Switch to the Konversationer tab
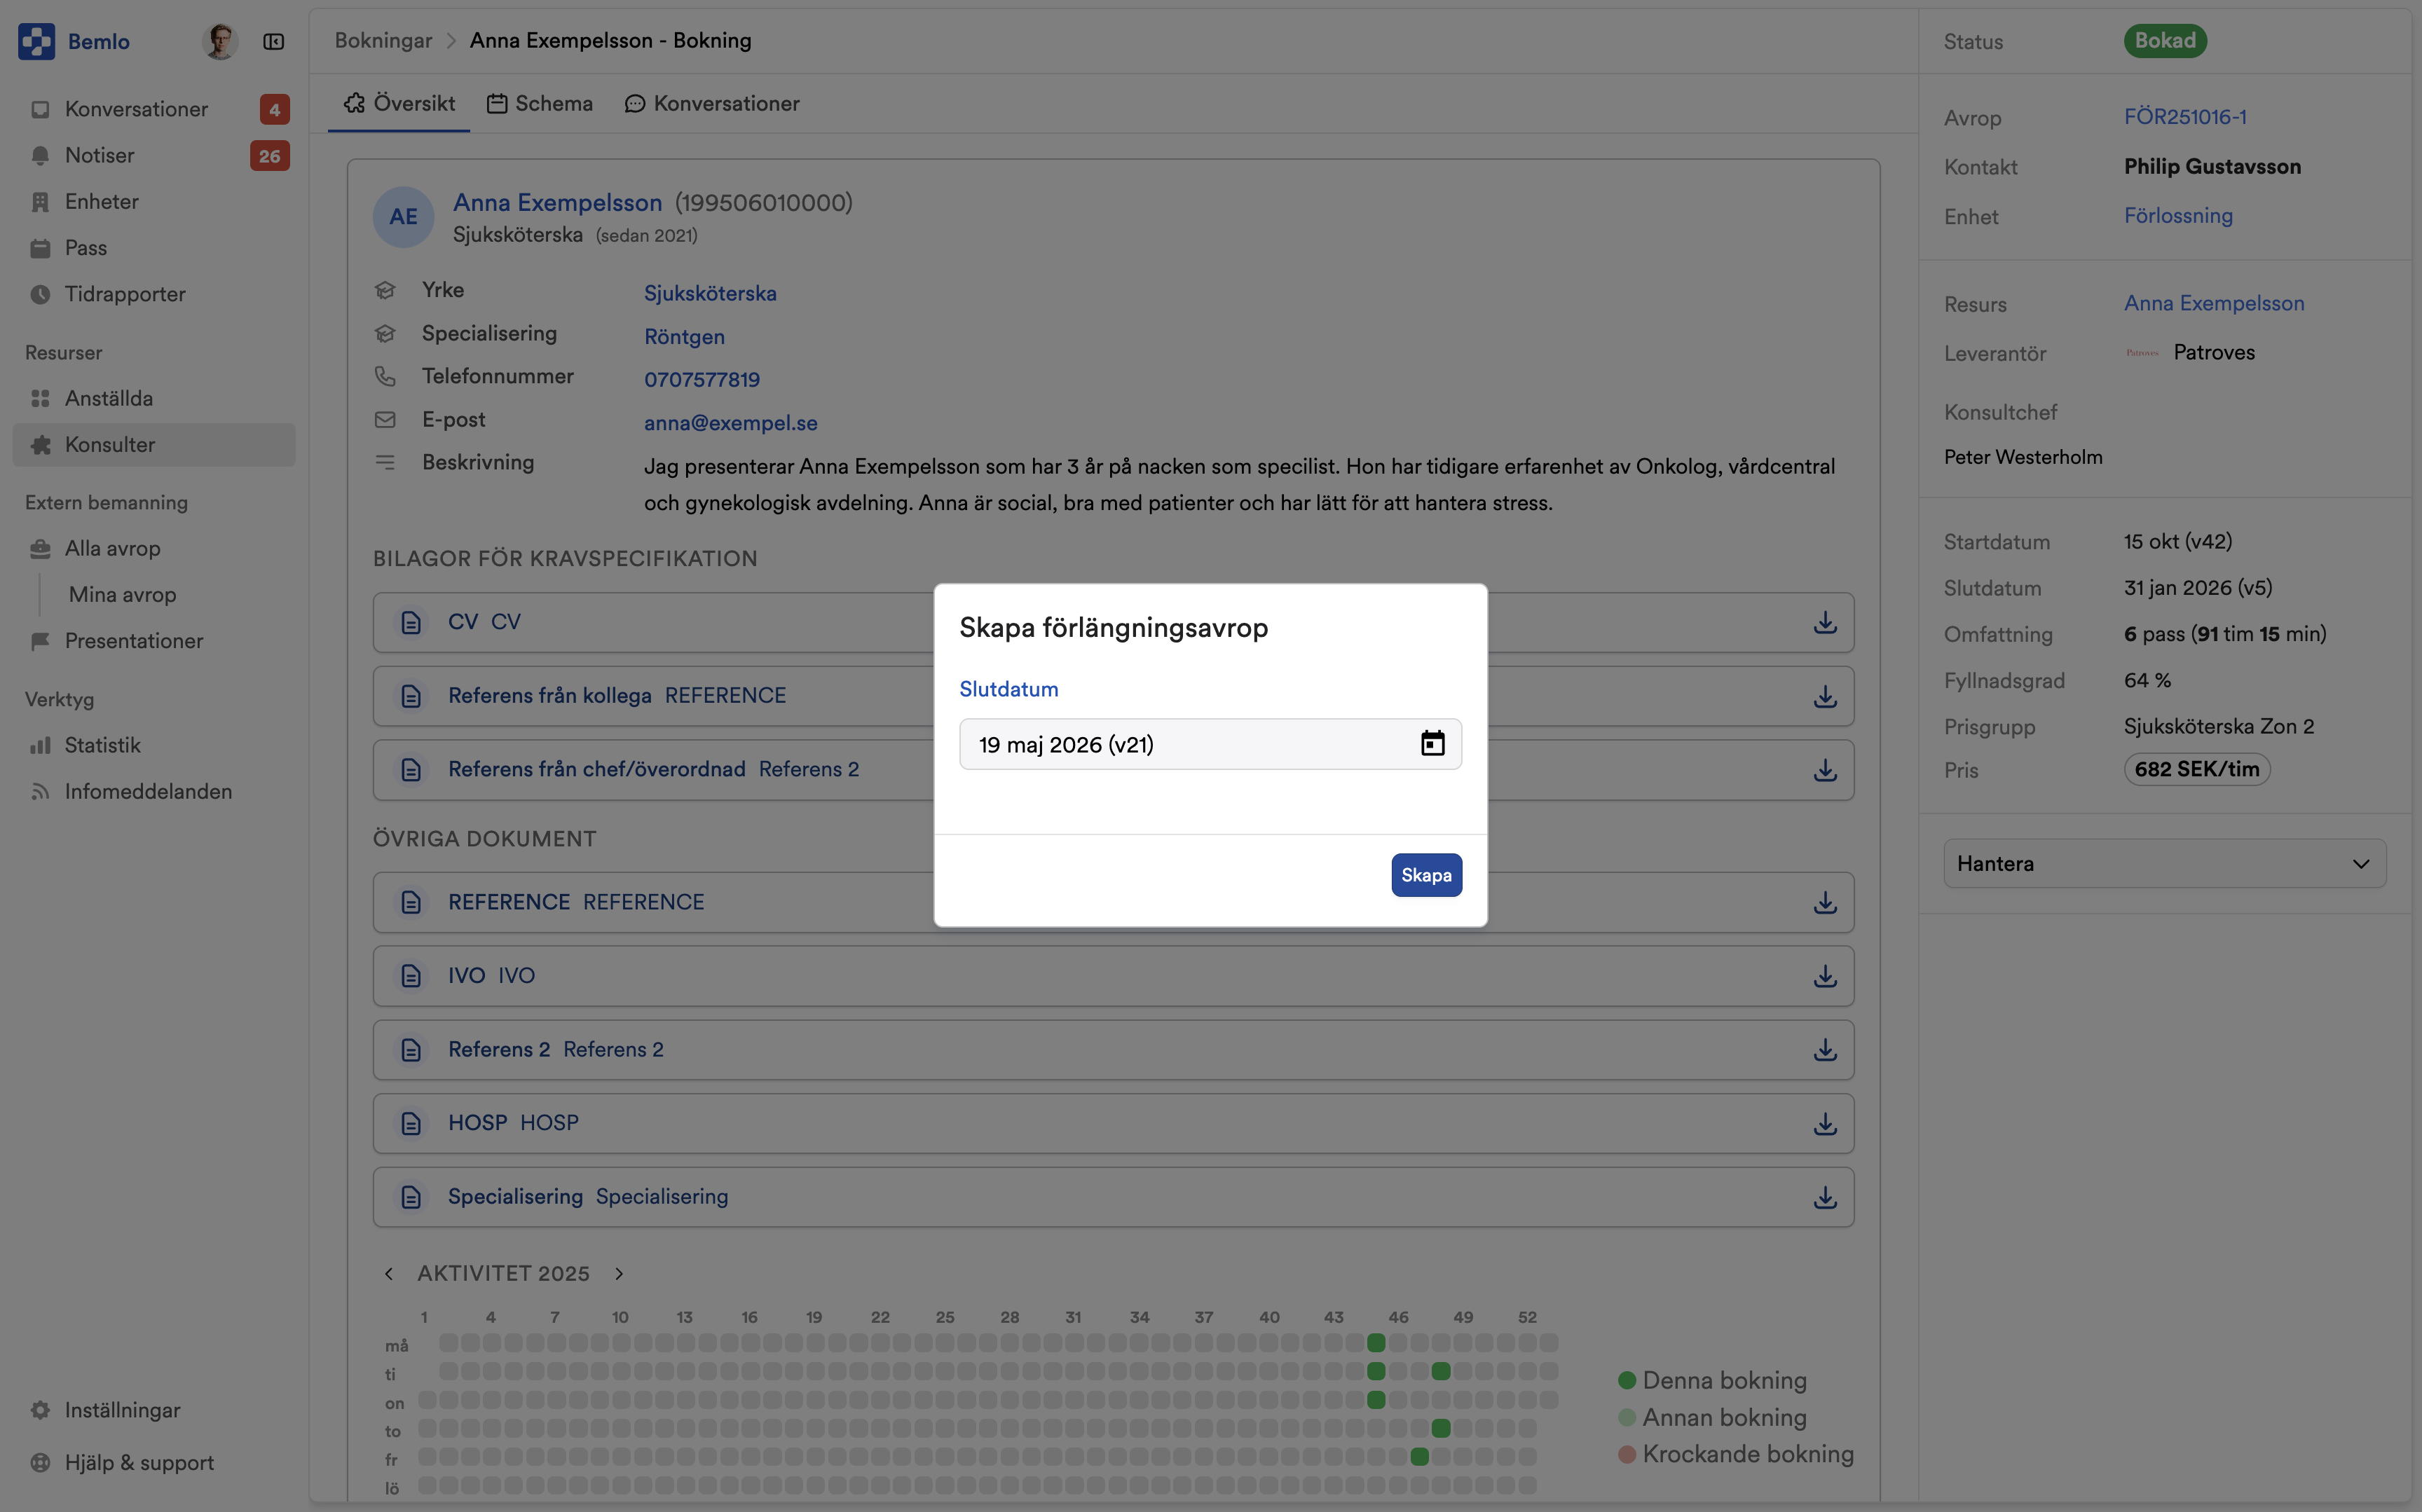Screen dimensions: 2422x1512 click(x=712, y=103)
